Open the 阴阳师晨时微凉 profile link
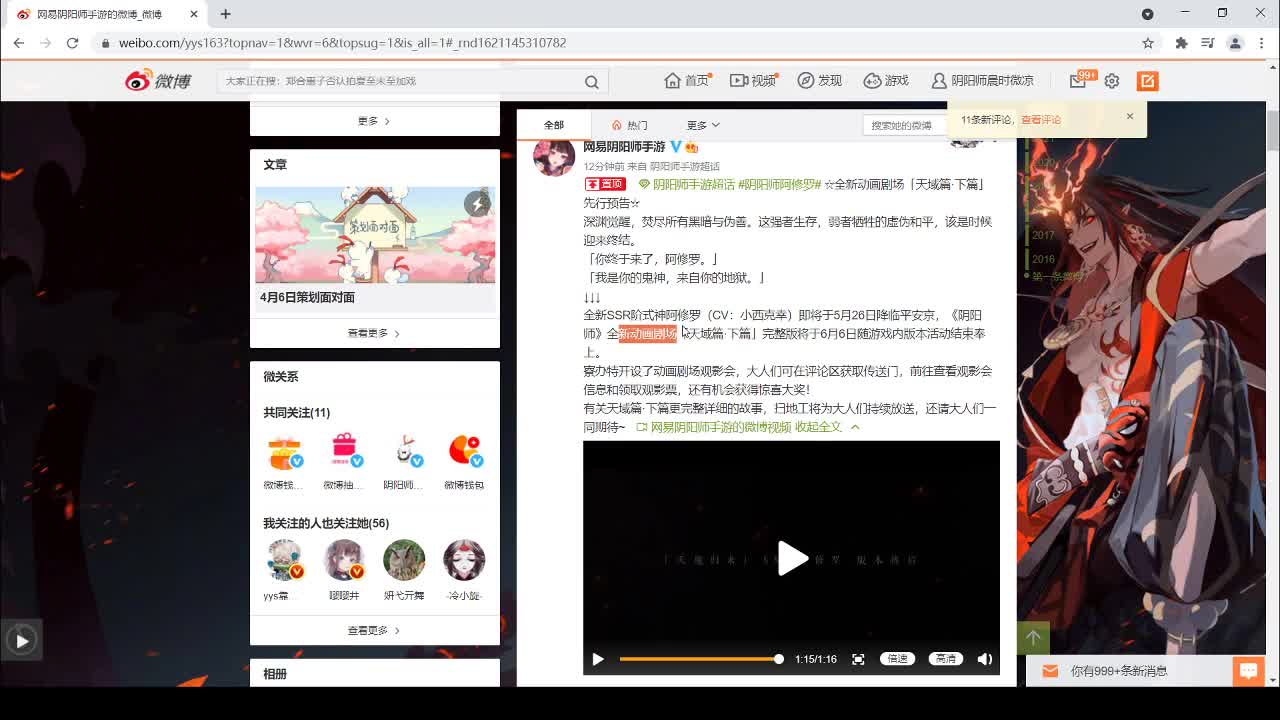 [982, 81]
